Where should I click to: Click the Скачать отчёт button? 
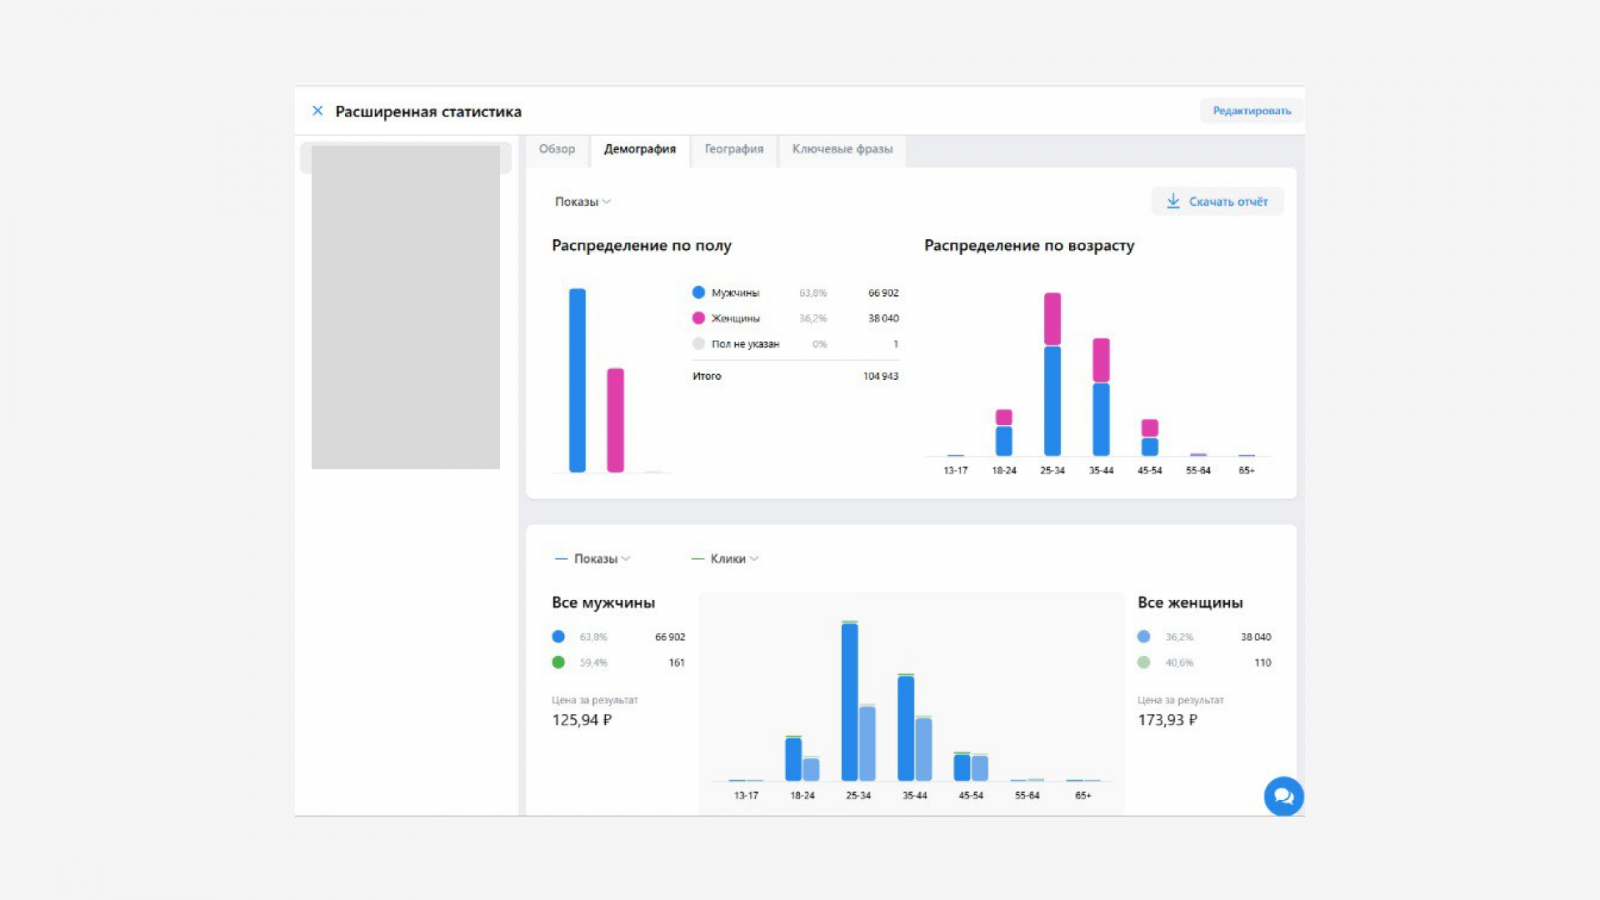[x=1217, y=201]
